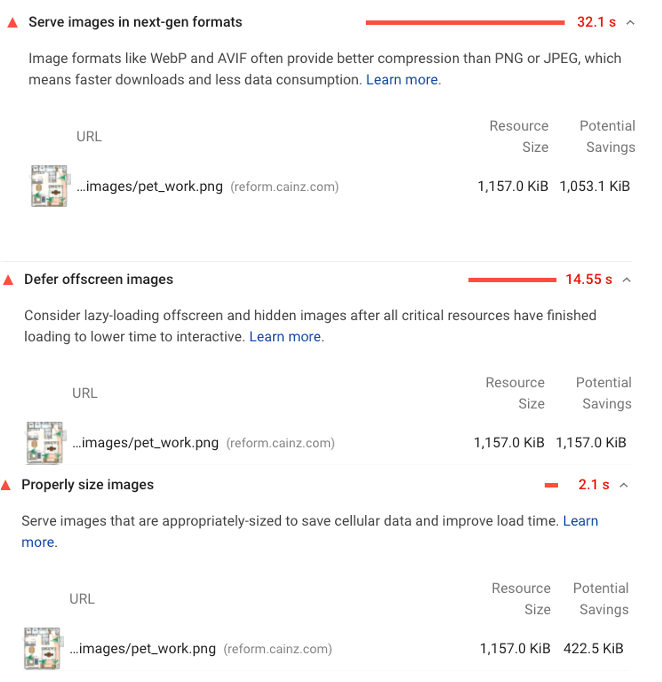Click the short red bar beside 2.1 s
662x682 pixels.
[551, 485]
